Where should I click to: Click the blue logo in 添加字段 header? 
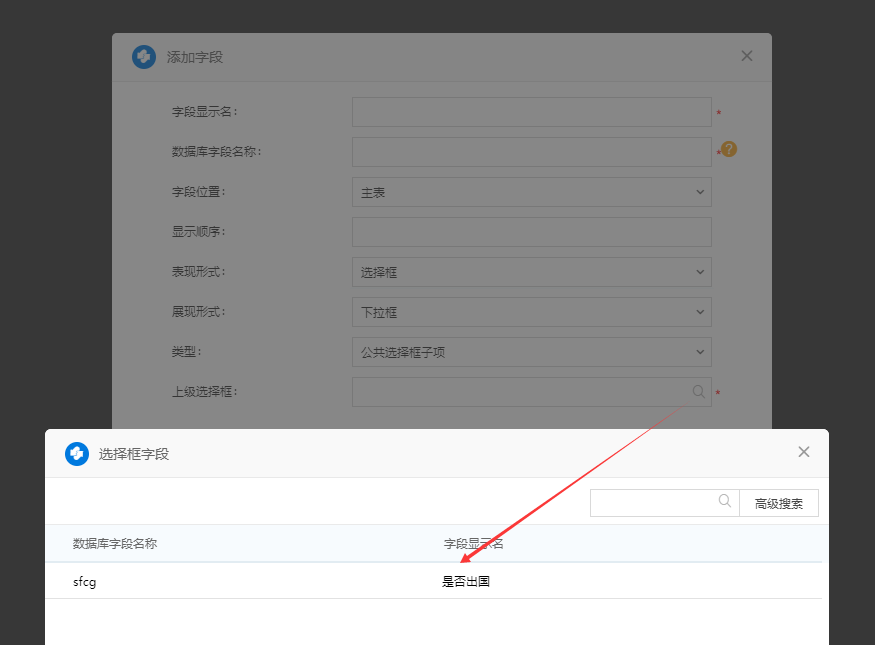point(144,57)
